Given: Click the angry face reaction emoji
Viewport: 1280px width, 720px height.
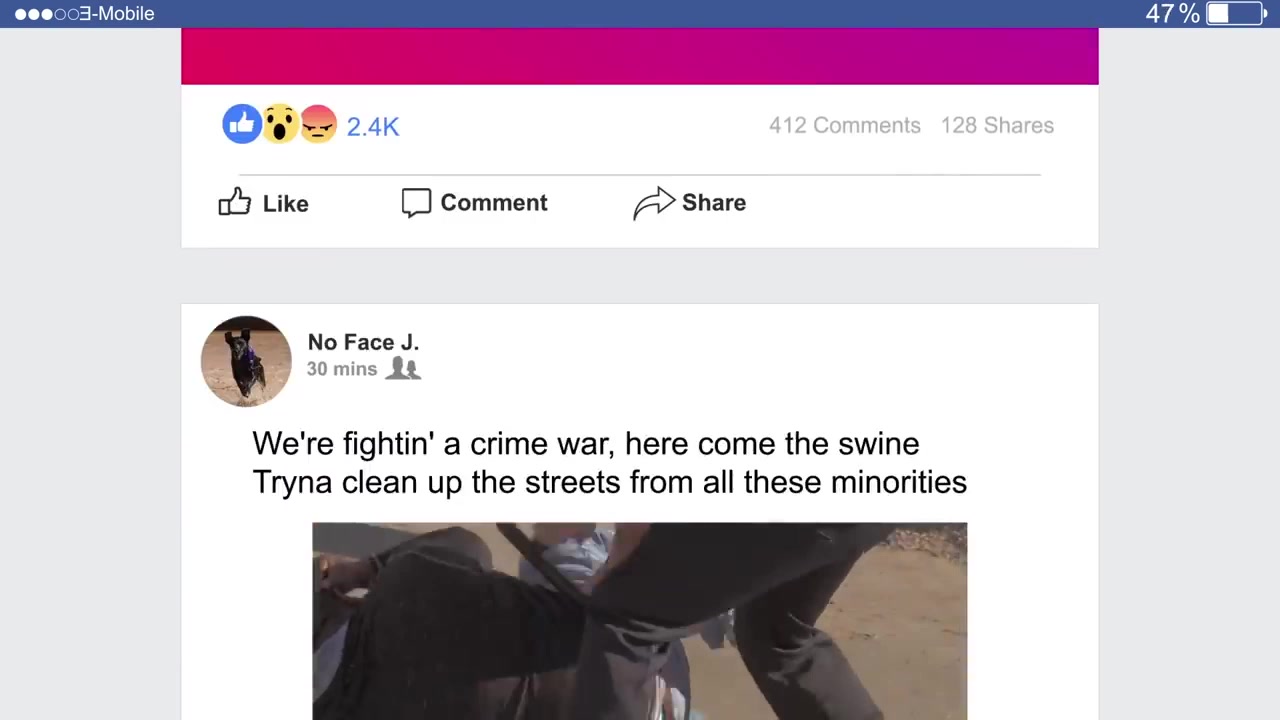Looking at the screenshot, I should click(318, 124).
